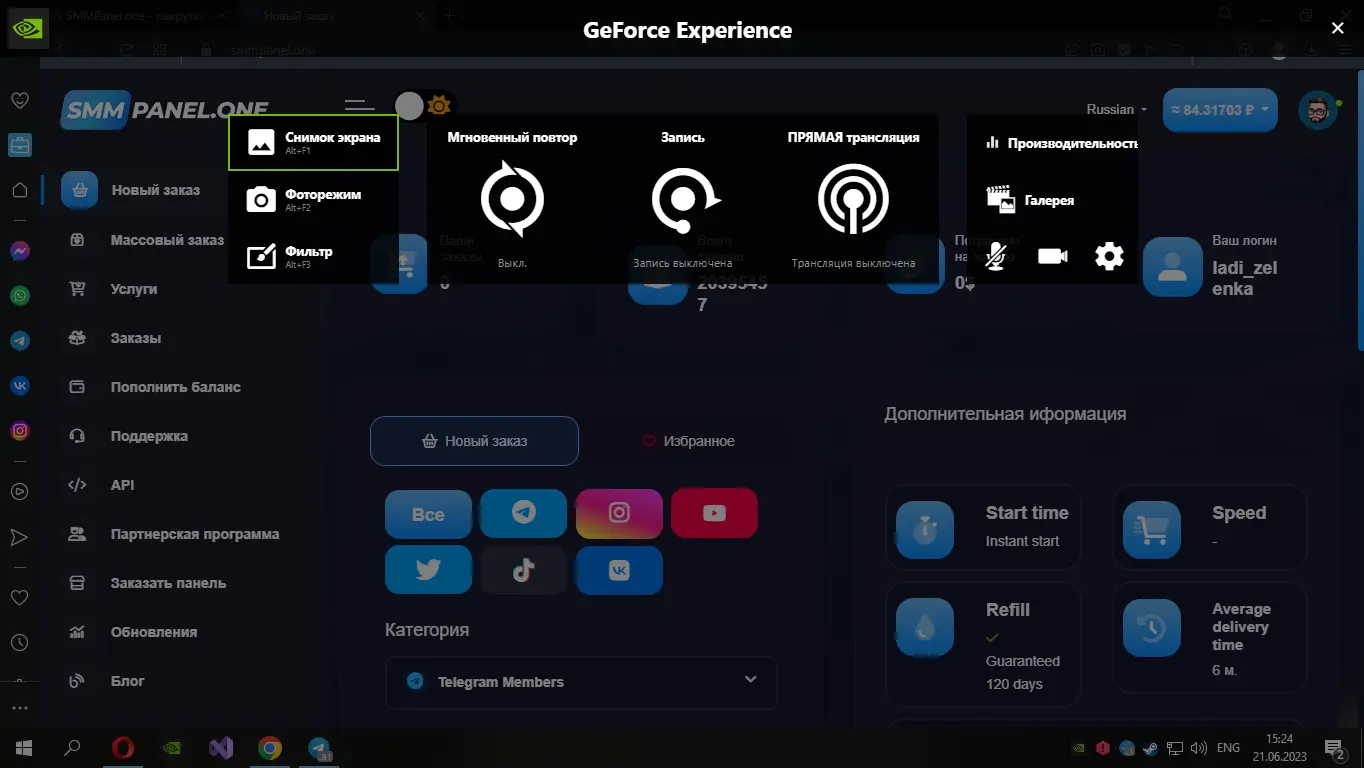1364x768 pixels.
Task: Click the Speed cart icon
Action: [1152, 529]
